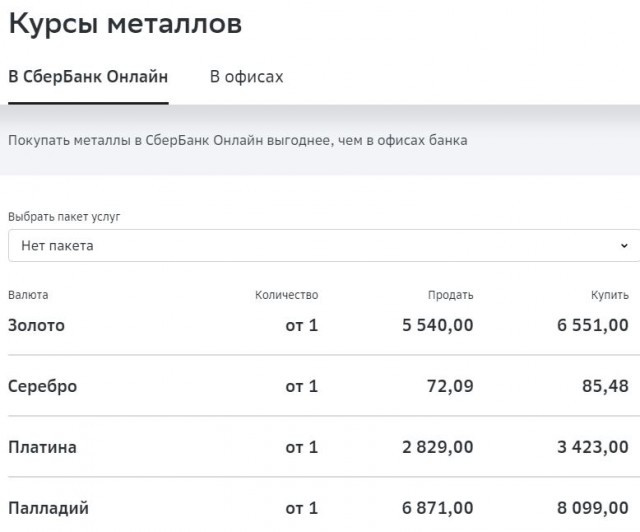Click 'от 1' quantity in Палладий row
Viewport: 640px width, 532px height.
[x=302, y=508]
